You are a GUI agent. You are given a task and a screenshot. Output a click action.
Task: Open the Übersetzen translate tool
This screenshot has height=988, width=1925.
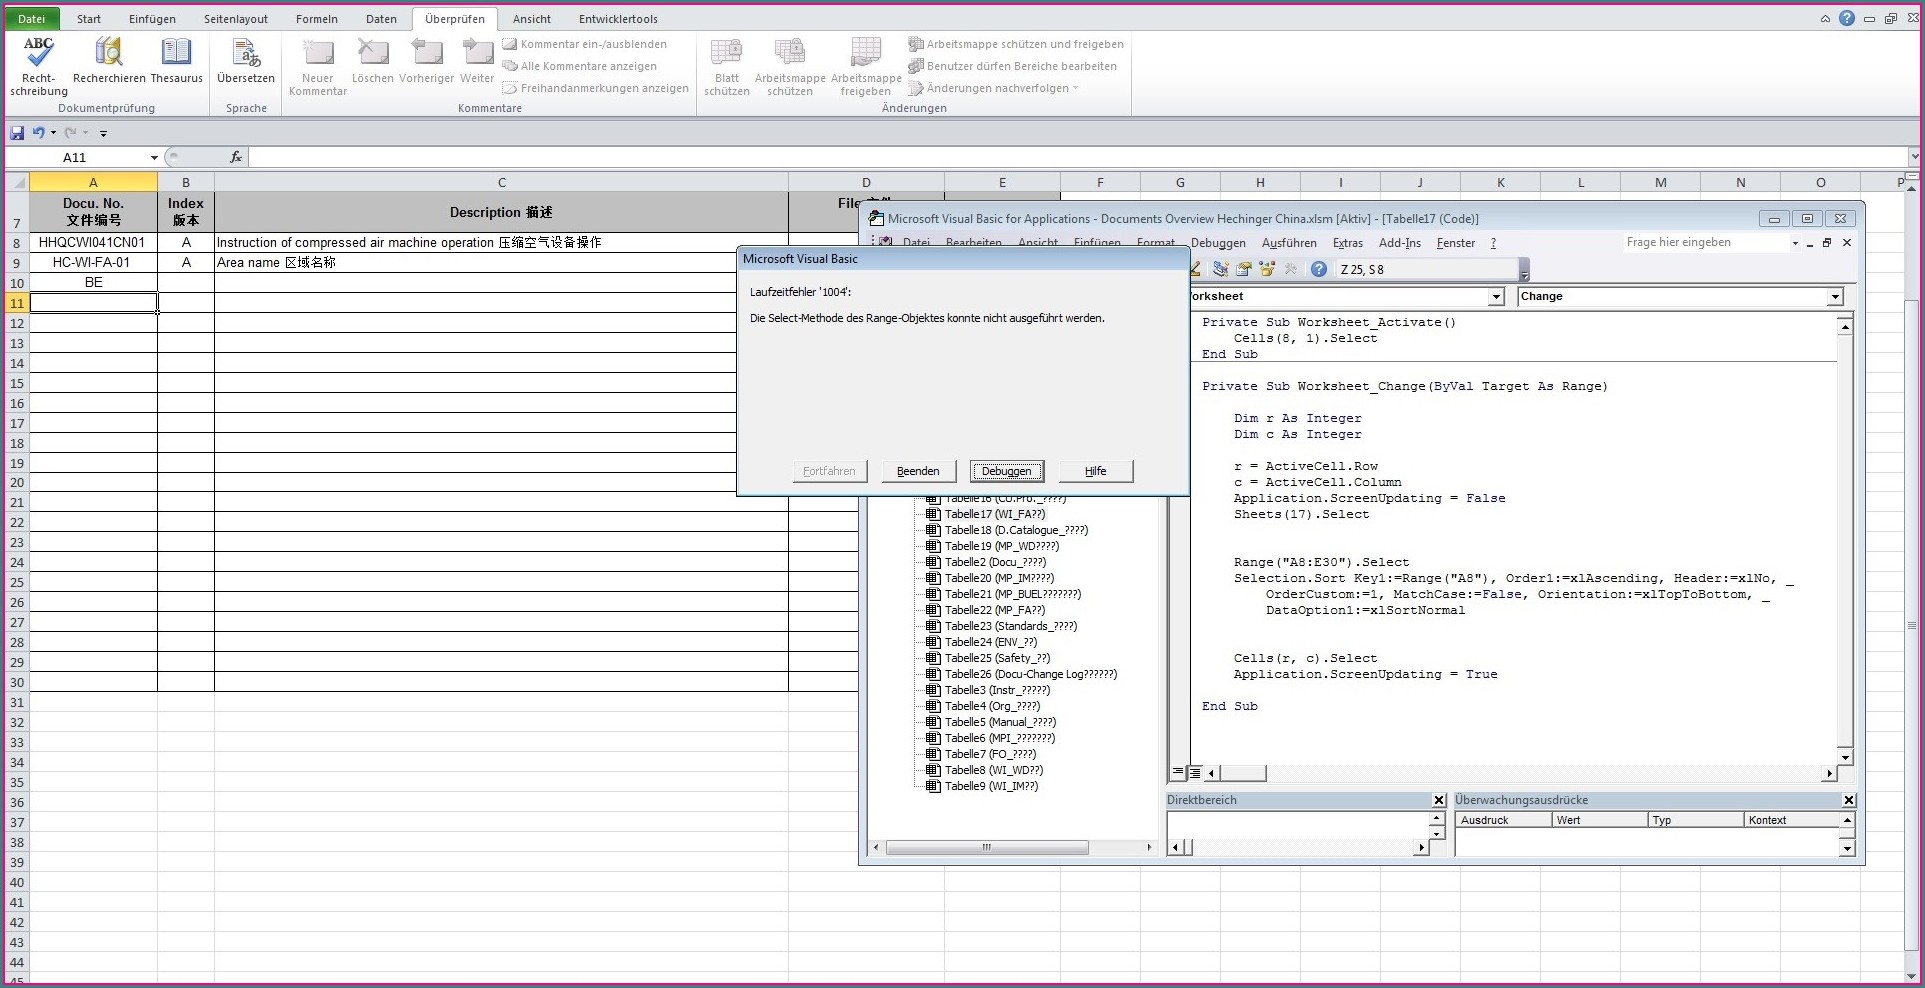pyautogui.click(x=245, y=60)
